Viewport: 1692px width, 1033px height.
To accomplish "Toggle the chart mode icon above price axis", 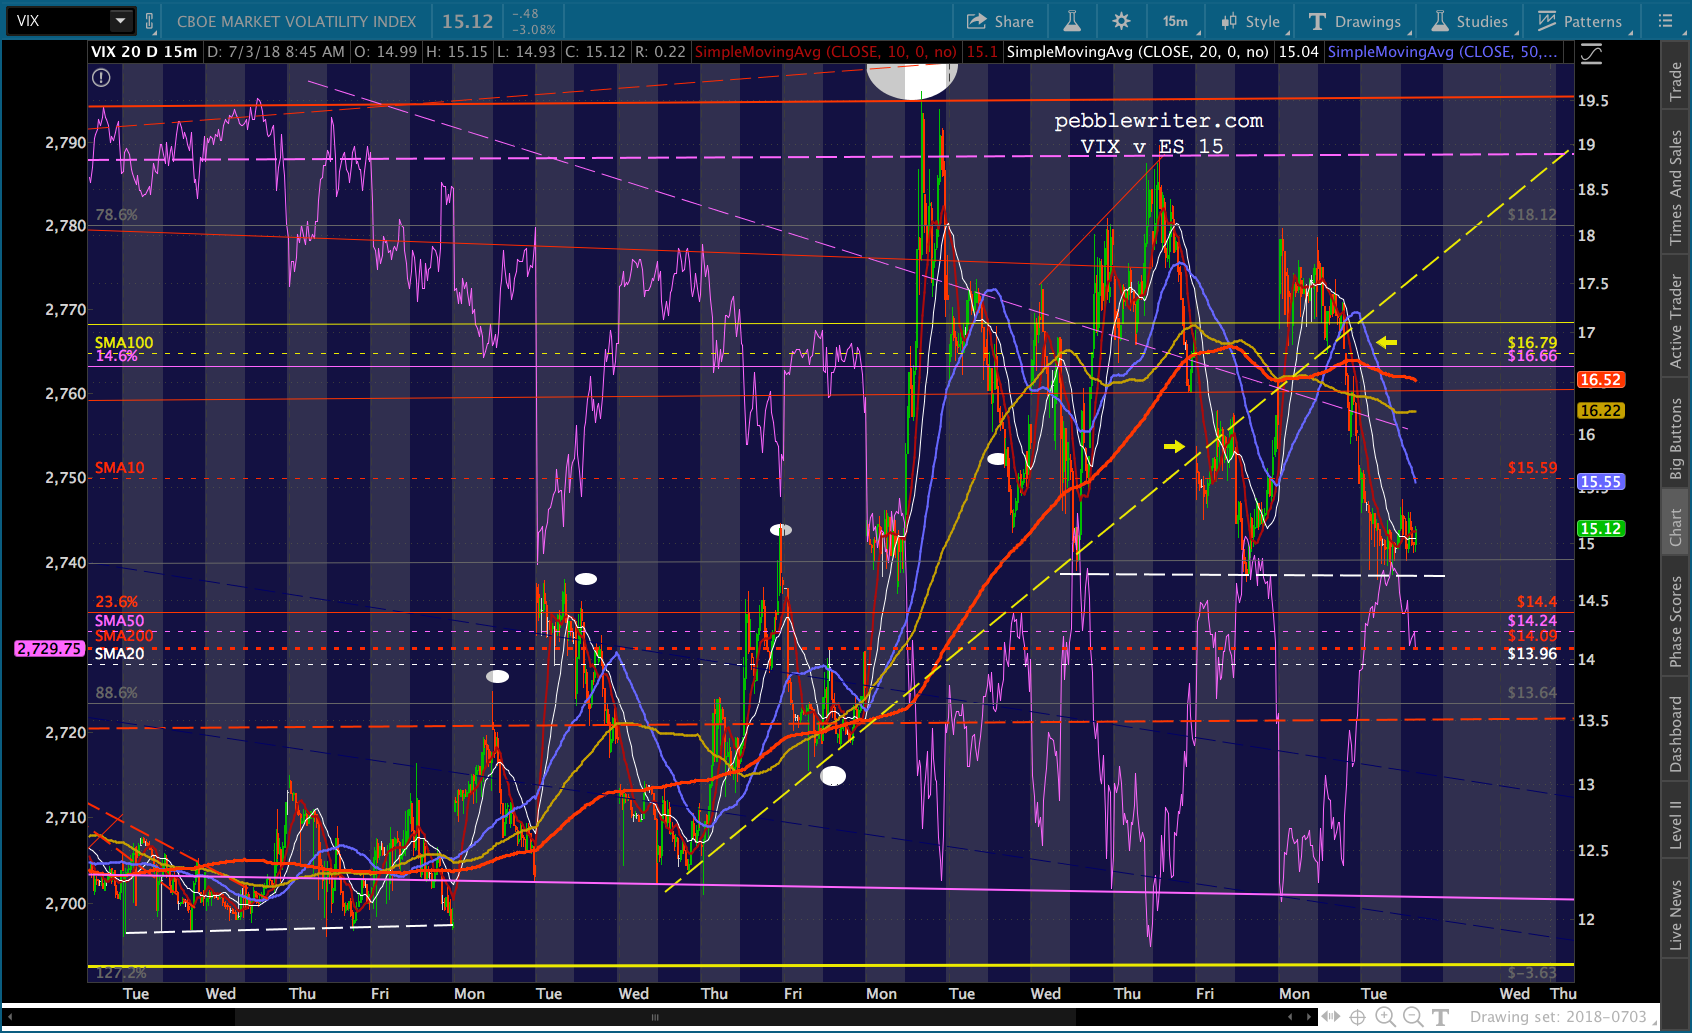I will click(x=1590, y=54).
